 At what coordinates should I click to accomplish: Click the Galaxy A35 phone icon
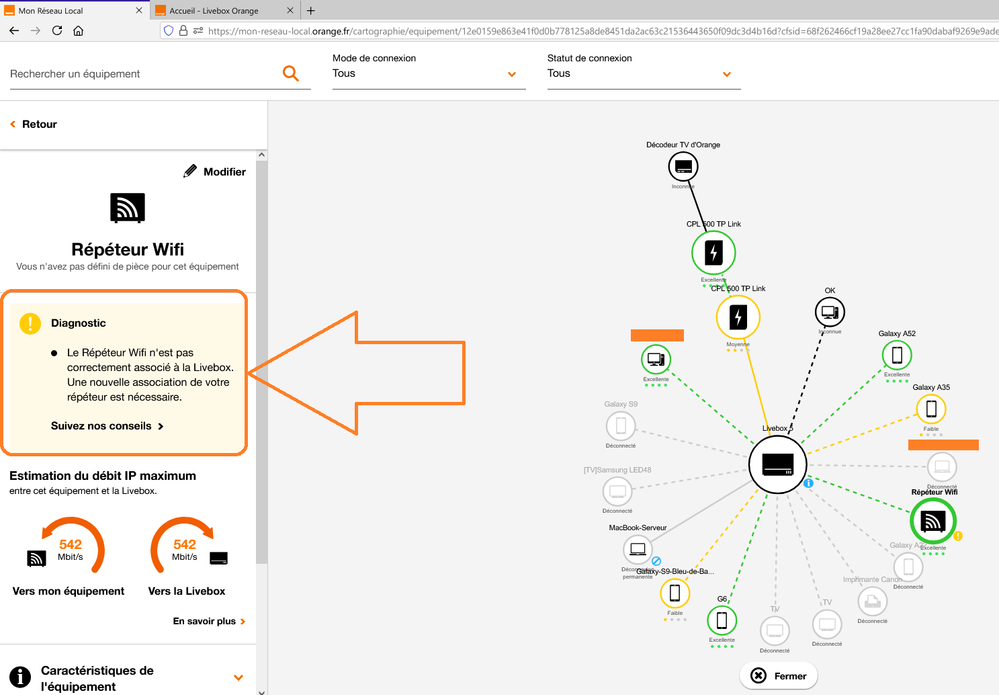click(931, 408)
